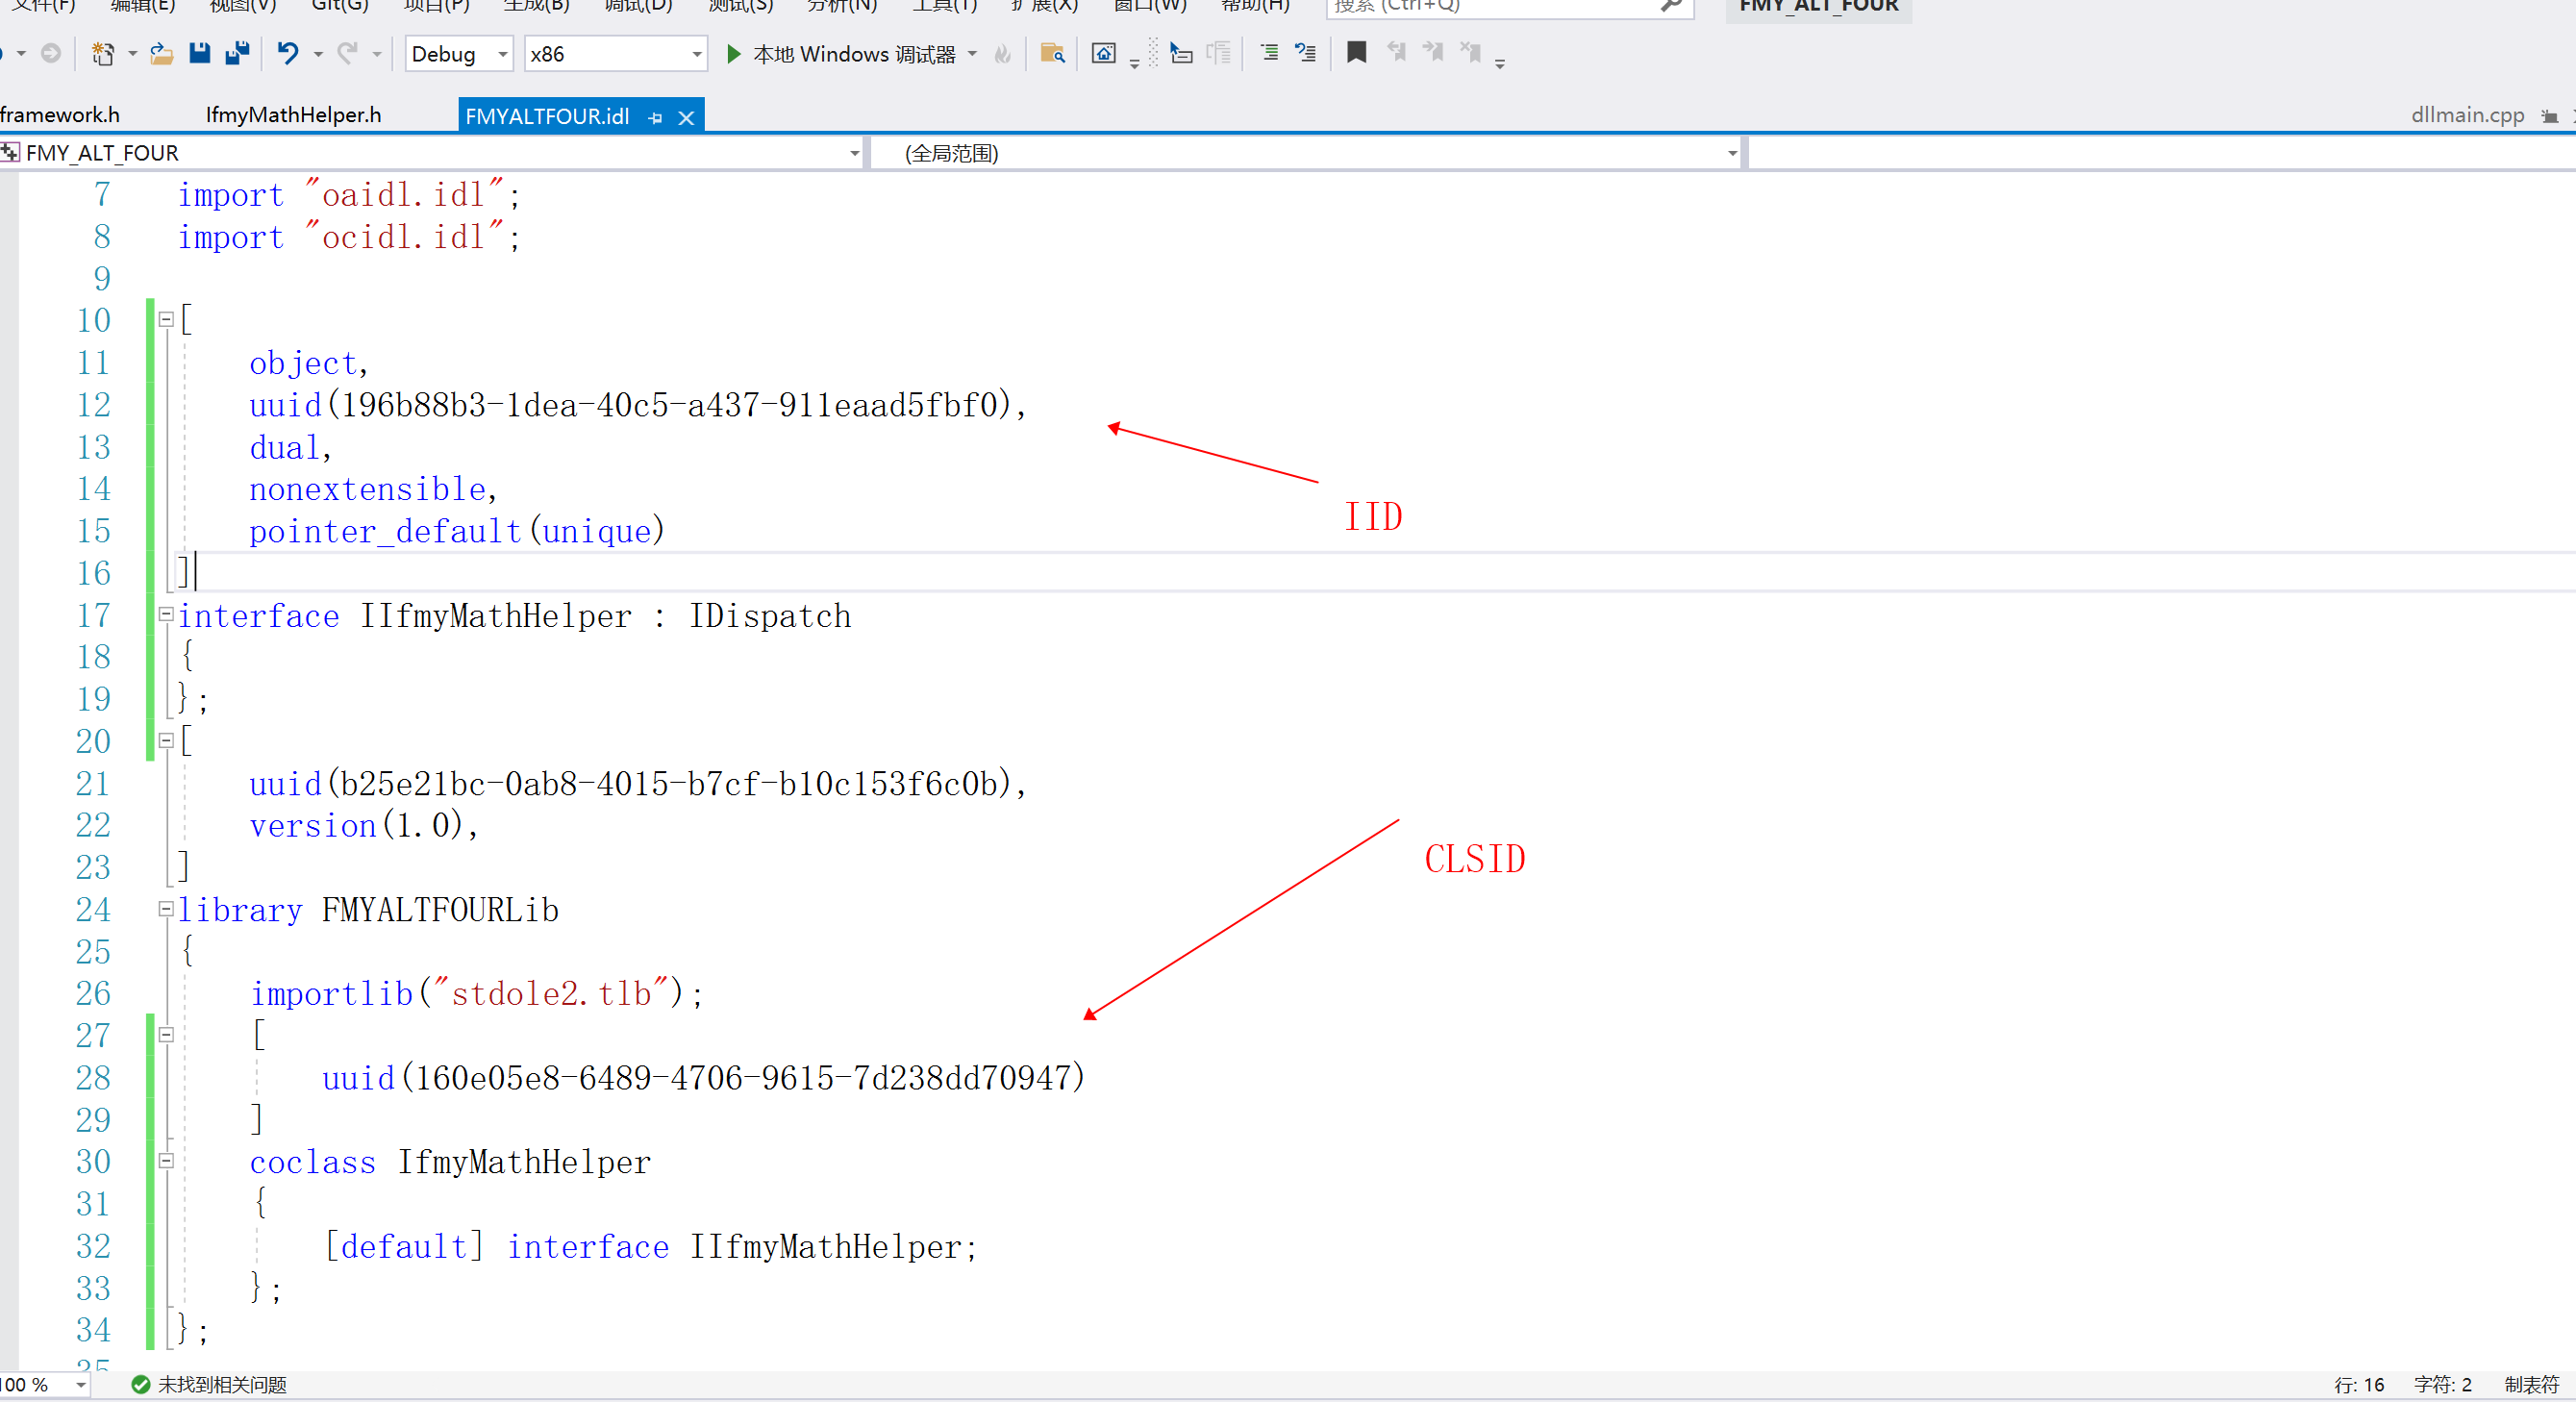Click the version(1.0) line

tap(363, 825)
